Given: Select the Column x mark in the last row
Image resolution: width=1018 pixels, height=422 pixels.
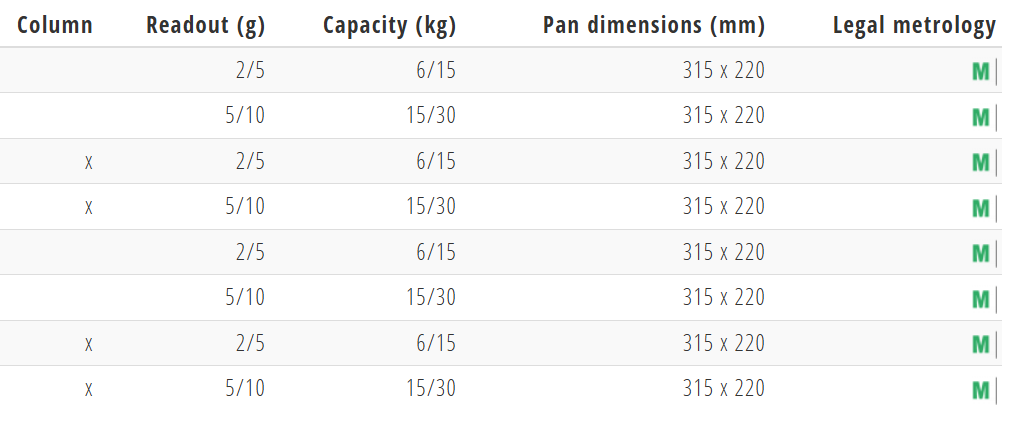Looking at the screenshot, I should point(88,390).
